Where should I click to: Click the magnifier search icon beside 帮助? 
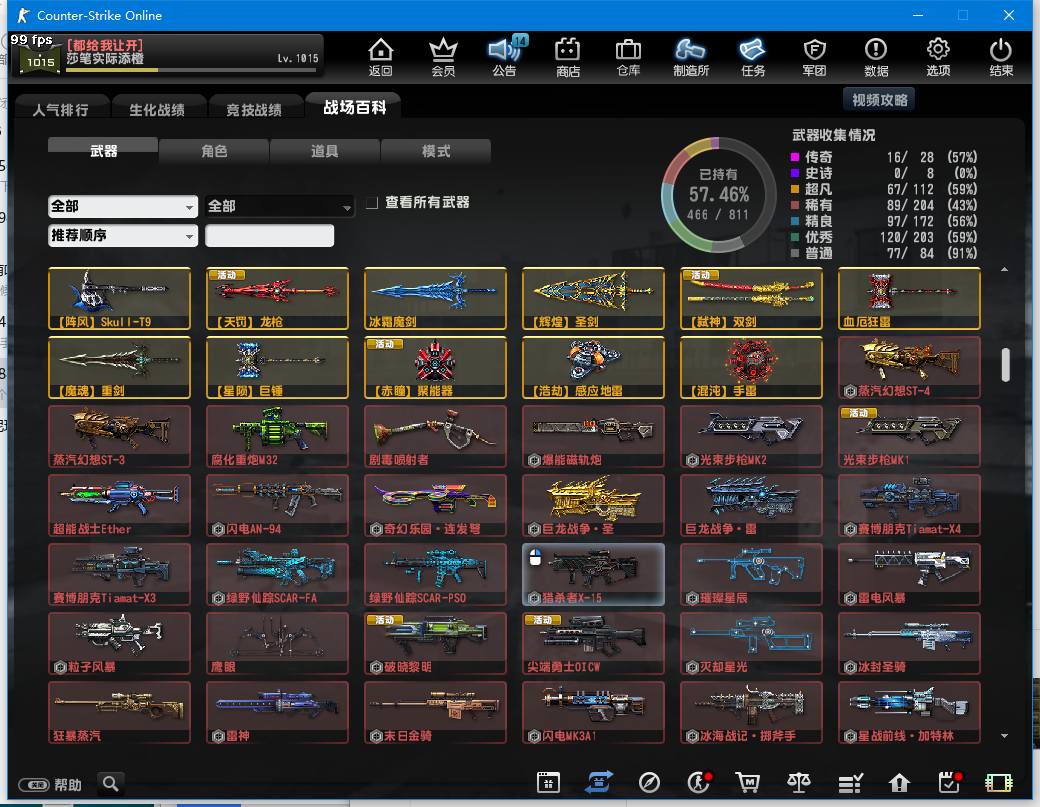click(111, 784)
